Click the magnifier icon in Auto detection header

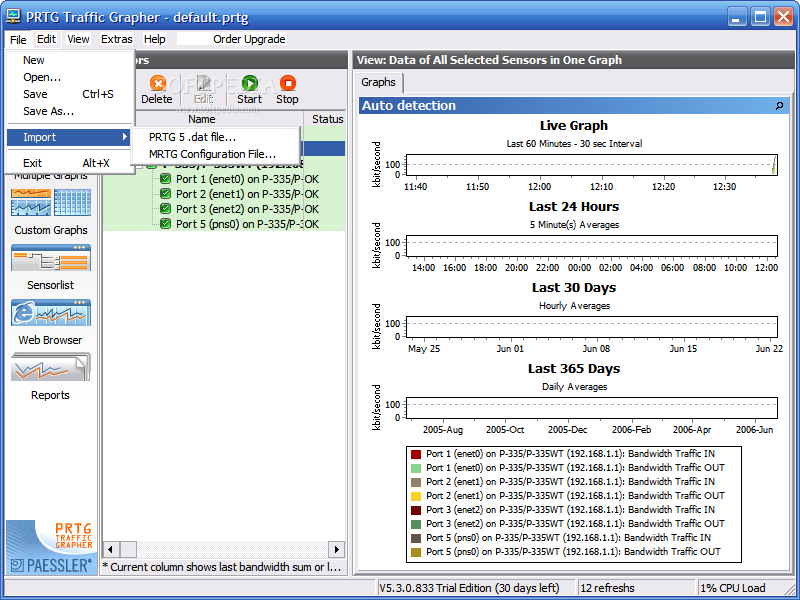coord(779,106)
